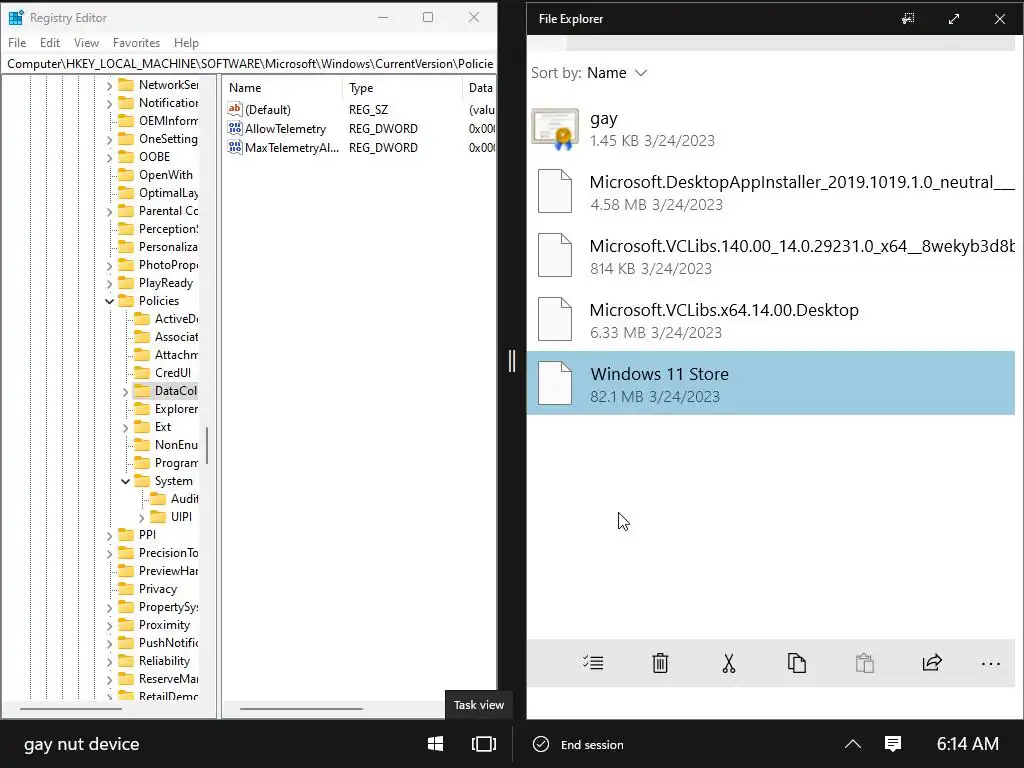
Task: Open the File menu in Registry Editor
Action: pos(17,42)
